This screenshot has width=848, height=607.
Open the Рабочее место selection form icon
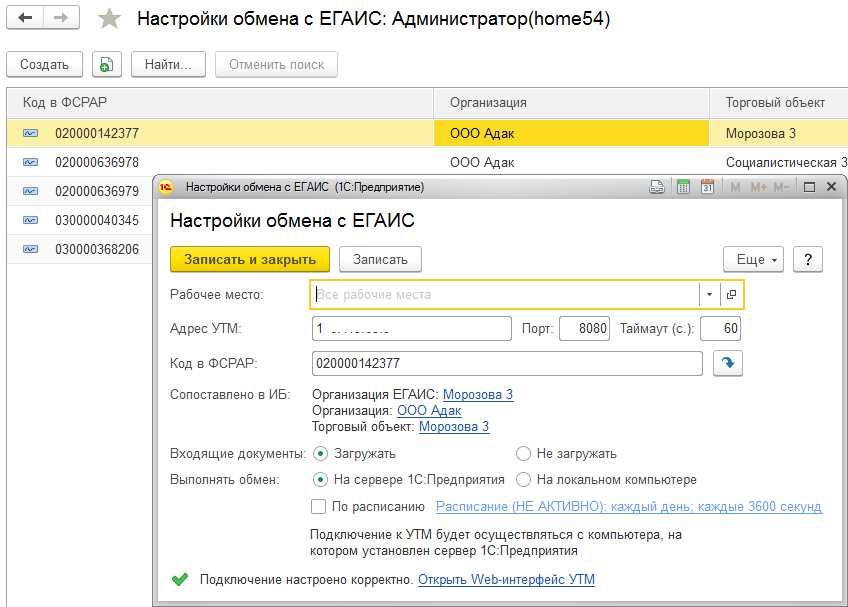coord(732,295)
